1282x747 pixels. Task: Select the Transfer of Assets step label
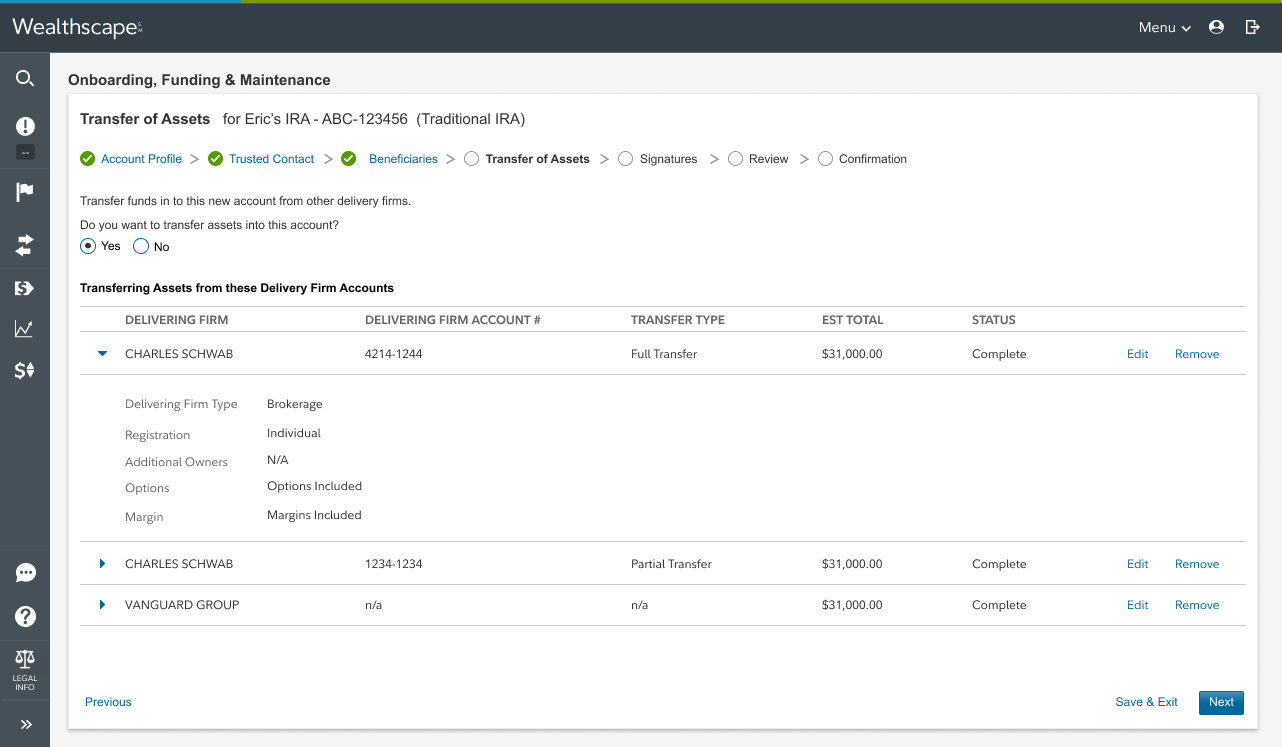[537, 159]
